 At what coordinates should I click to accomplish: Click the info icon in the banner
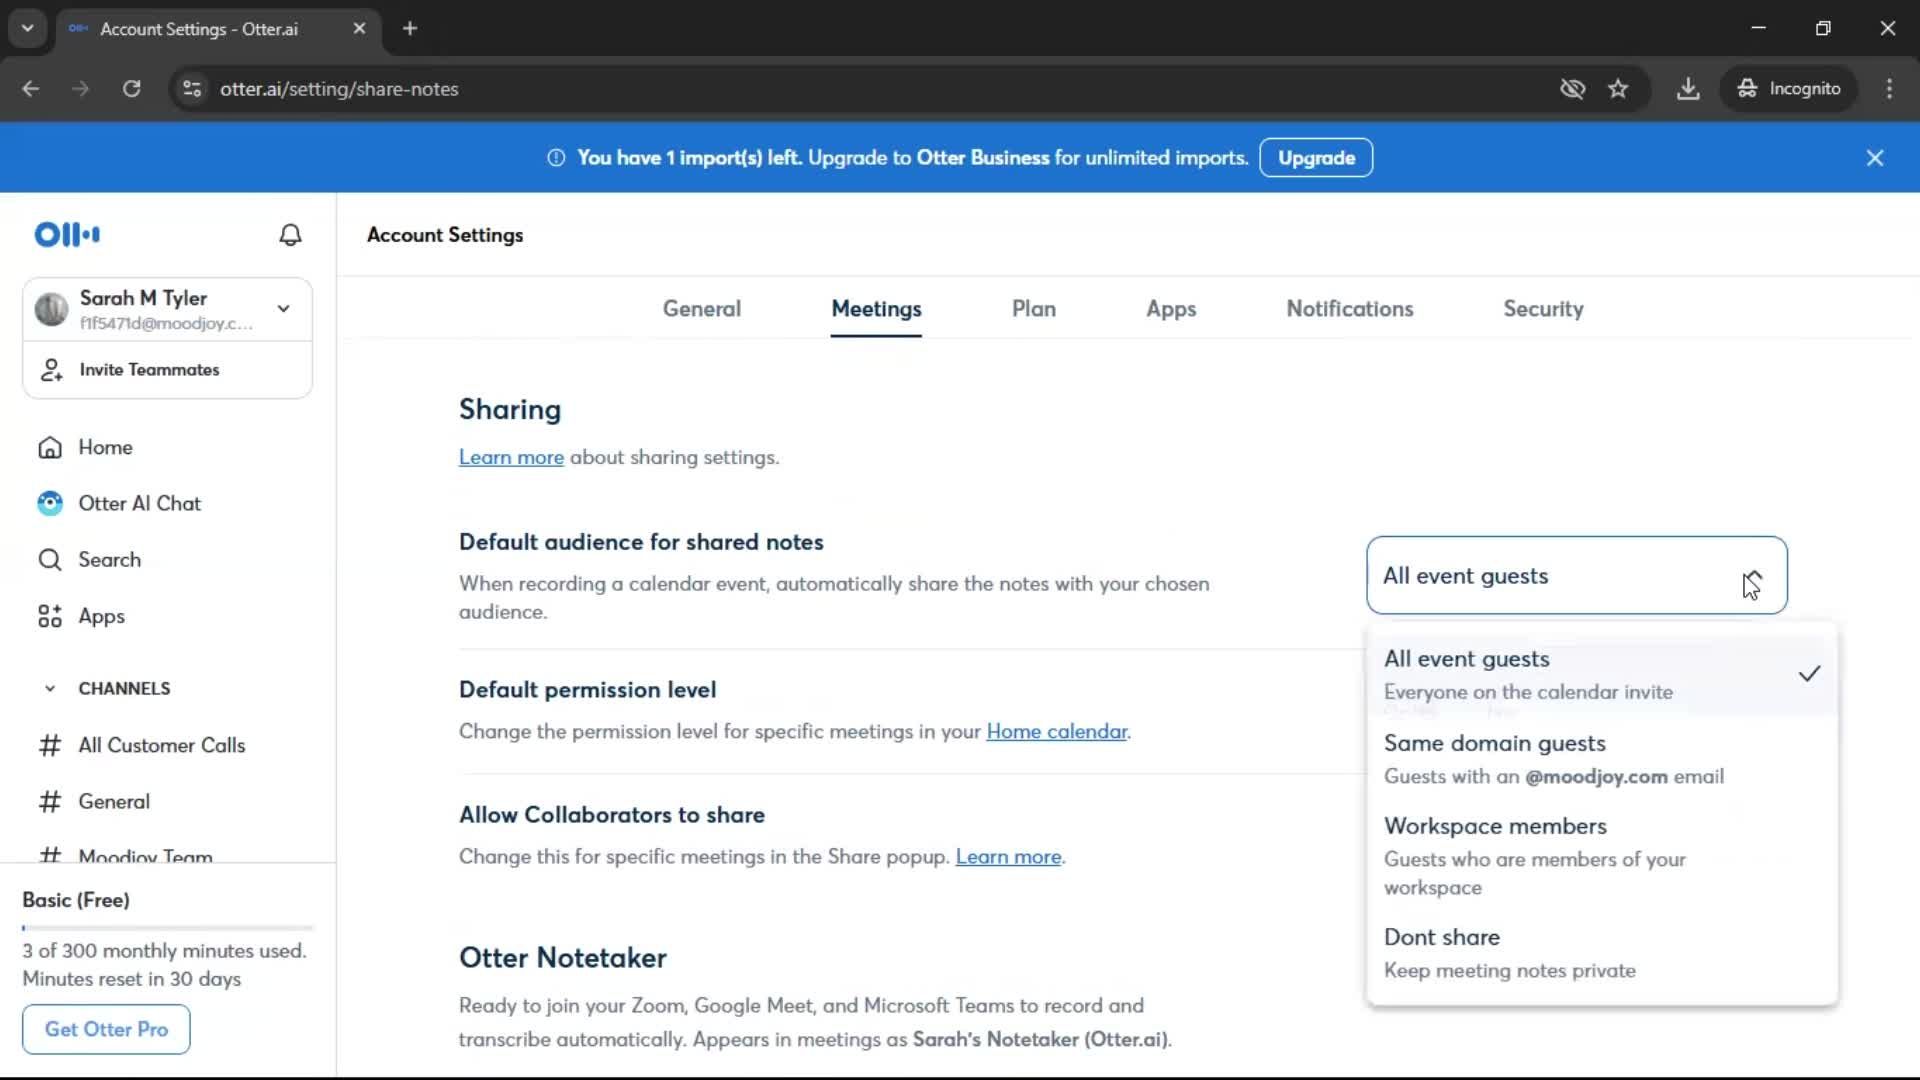coord(556,158)
